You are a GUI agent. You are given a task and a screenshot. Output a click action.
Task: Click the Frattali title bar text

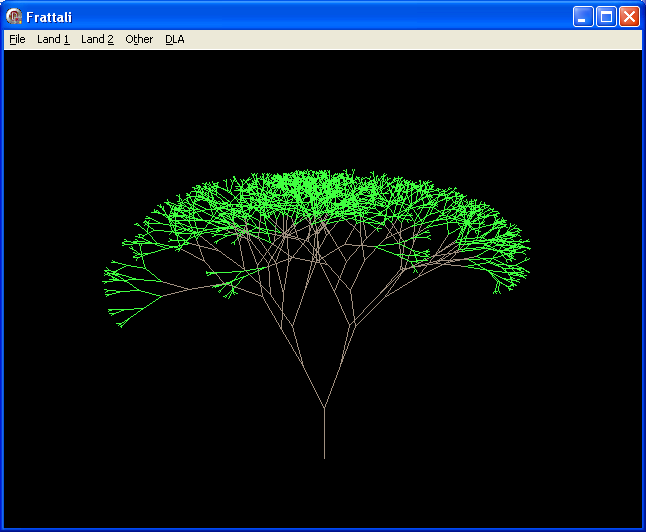49,17
